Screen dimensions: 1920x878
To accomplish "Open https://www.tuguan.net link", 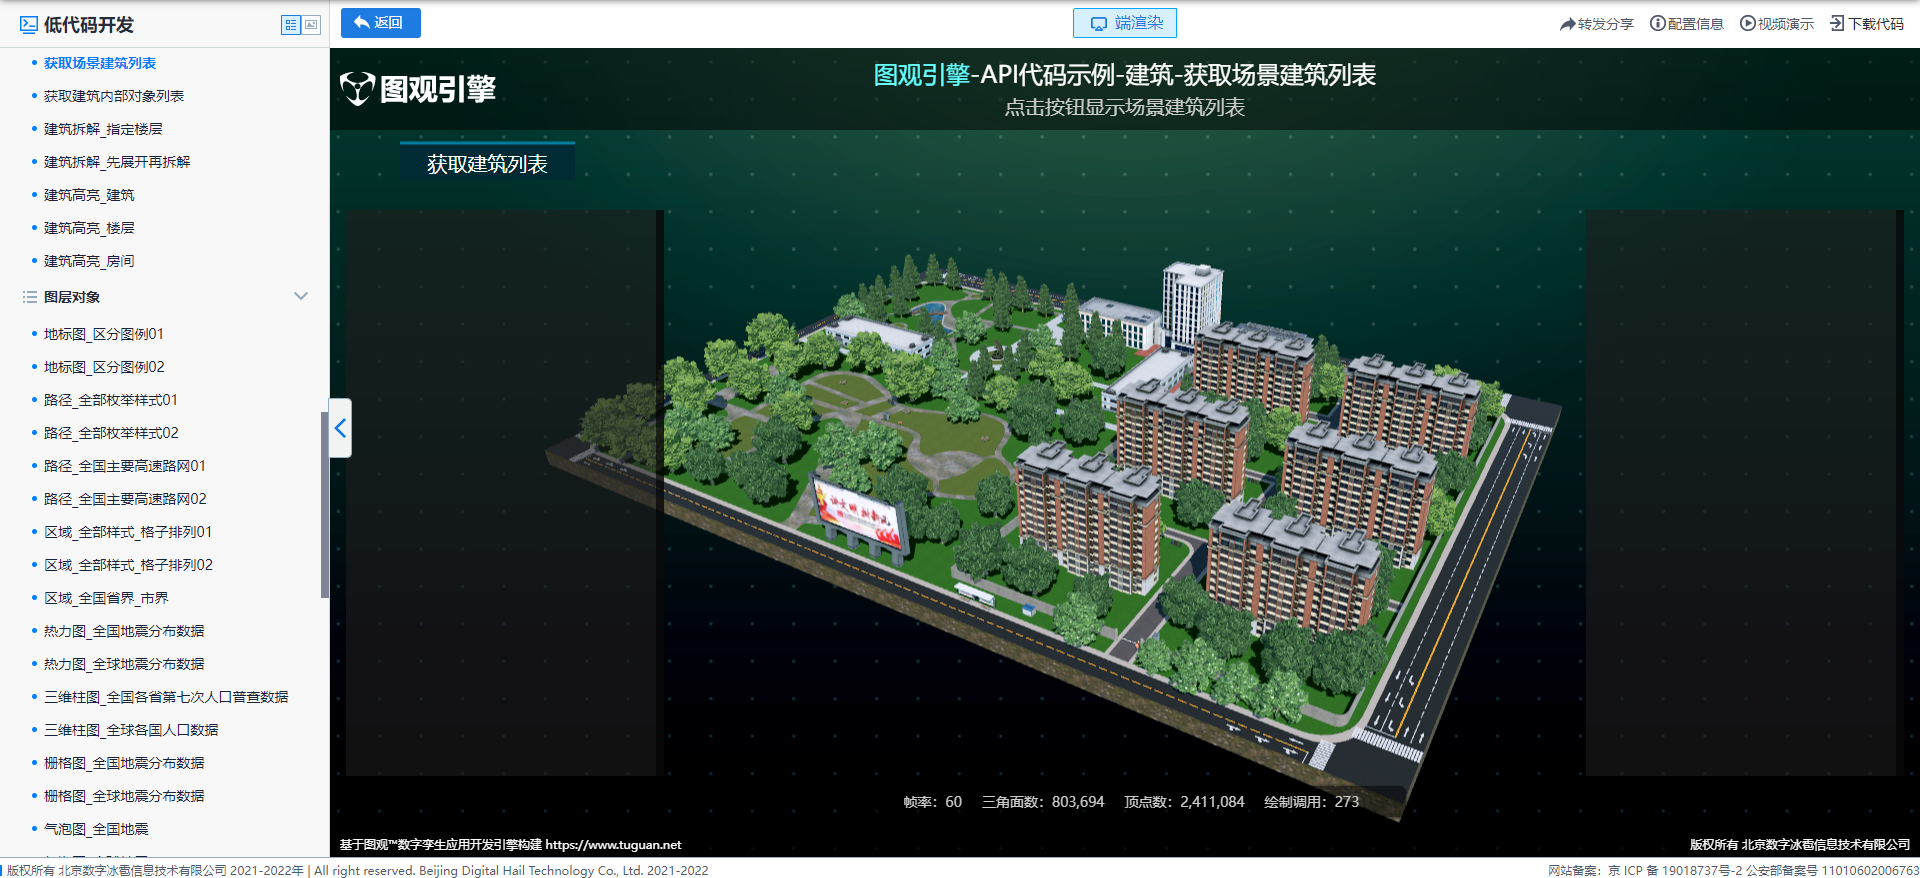I will (613, 845).
